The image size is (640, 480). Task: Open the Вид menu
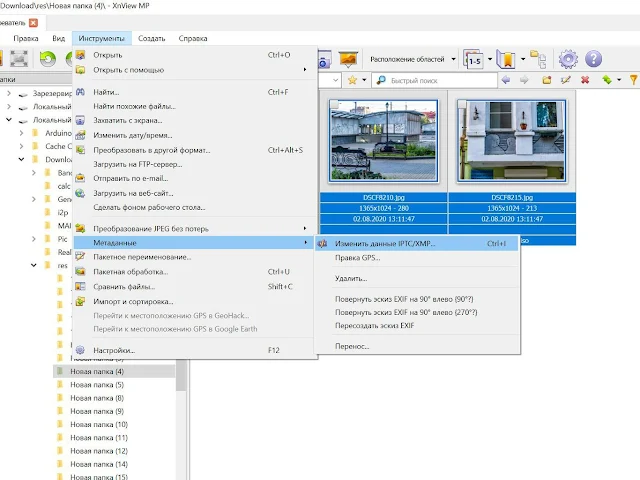click(x=58, y=38)
